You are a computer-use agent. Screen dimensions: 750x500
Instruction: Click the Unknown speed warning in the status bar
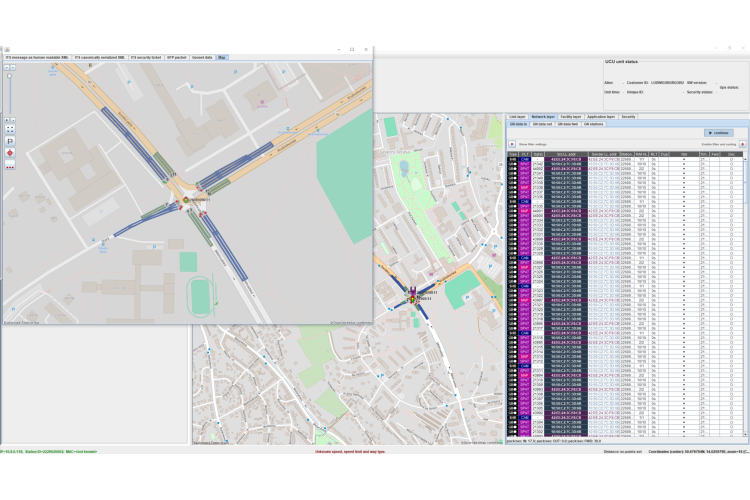click(x=350, y=451)
